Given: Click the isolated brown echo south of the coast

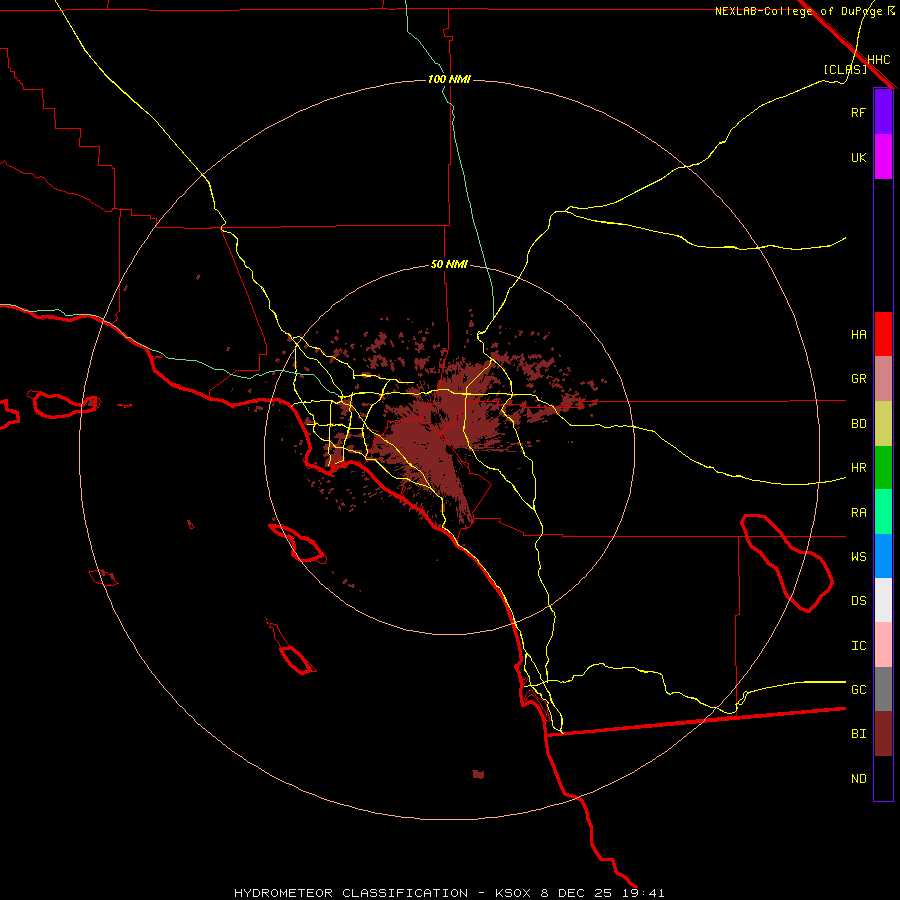Looking at the screenshot, I should pos(478,774).
